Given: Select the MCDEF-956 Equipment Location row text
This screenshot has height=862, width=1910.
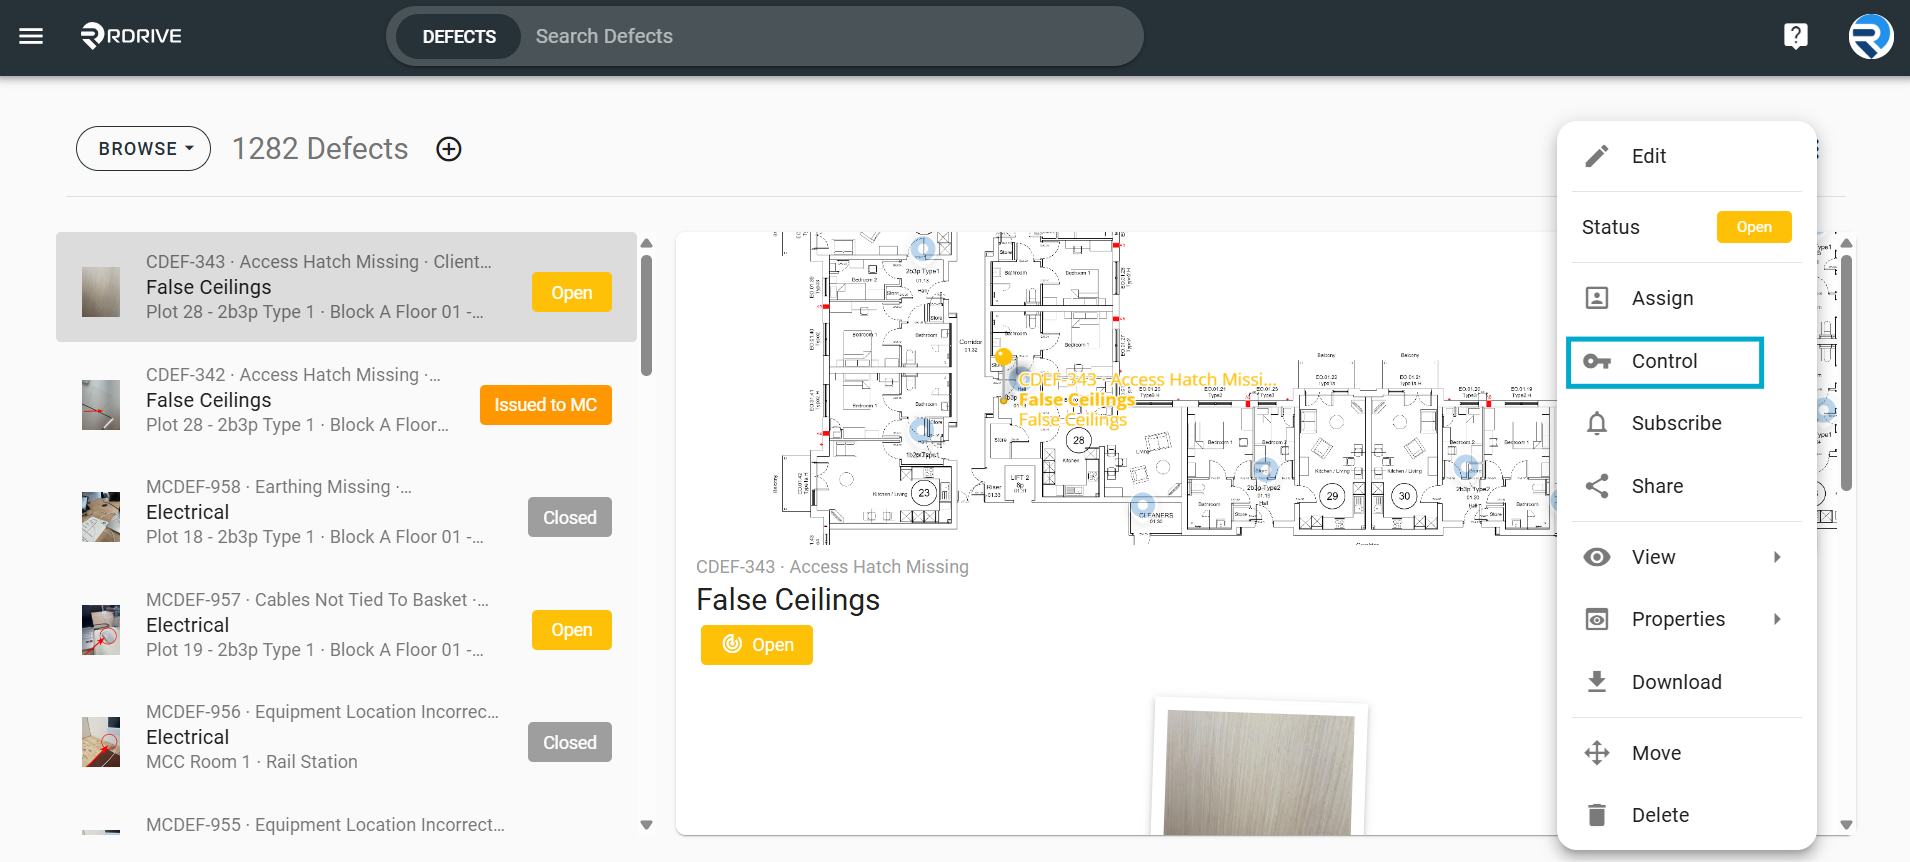Looking at the screenshot, I should click(322, 712).
